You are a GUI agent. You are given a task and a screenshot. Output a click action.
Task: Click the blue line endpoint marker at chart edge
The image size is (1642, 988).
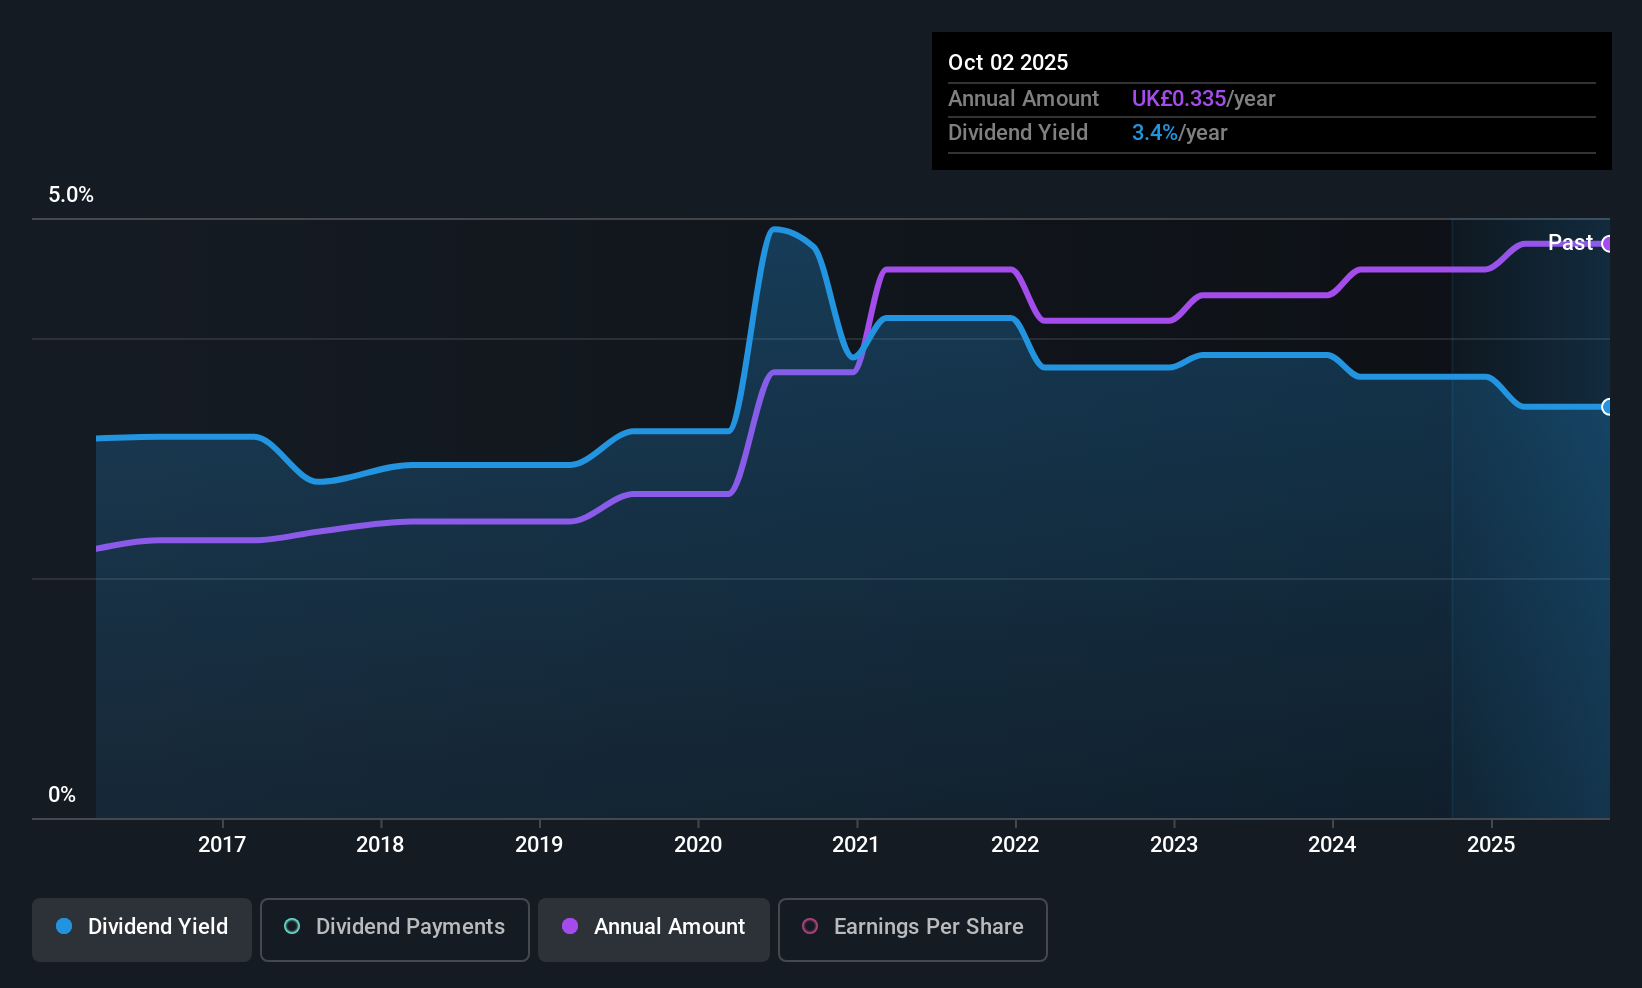pos(1608,408)
